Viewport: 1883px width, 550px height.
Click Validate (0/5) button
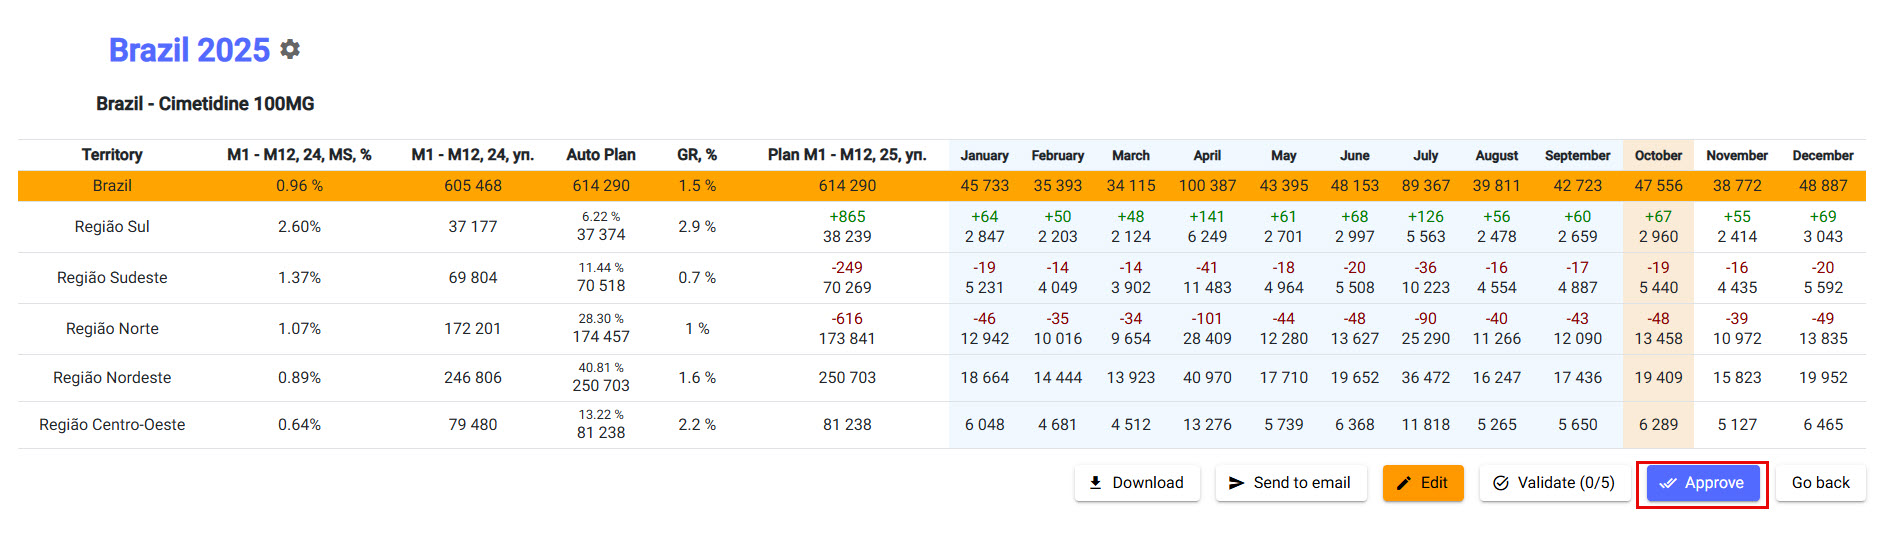pos(1554,483)
